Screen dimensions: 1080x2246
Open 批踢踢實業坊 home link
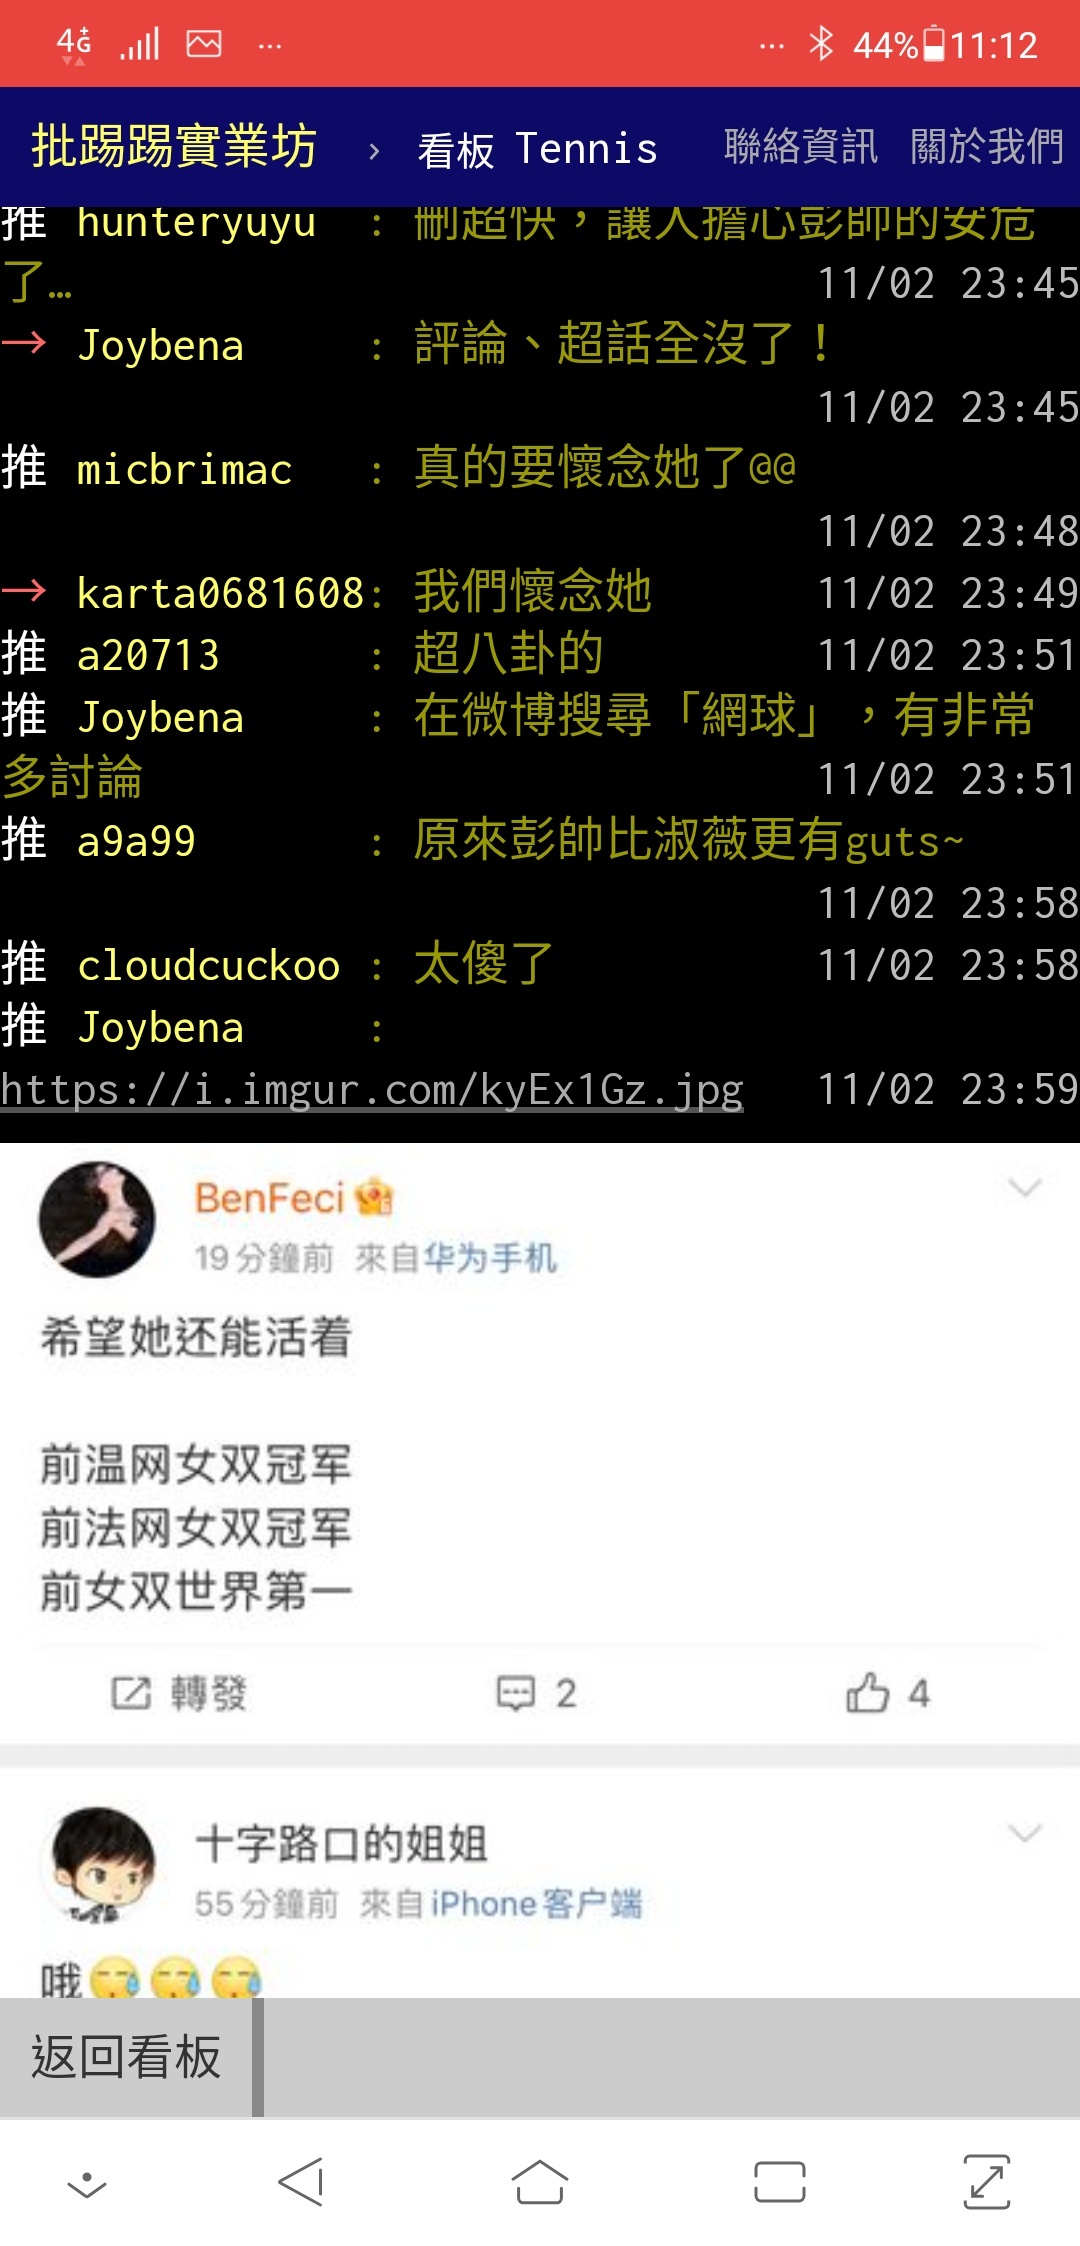174,146
